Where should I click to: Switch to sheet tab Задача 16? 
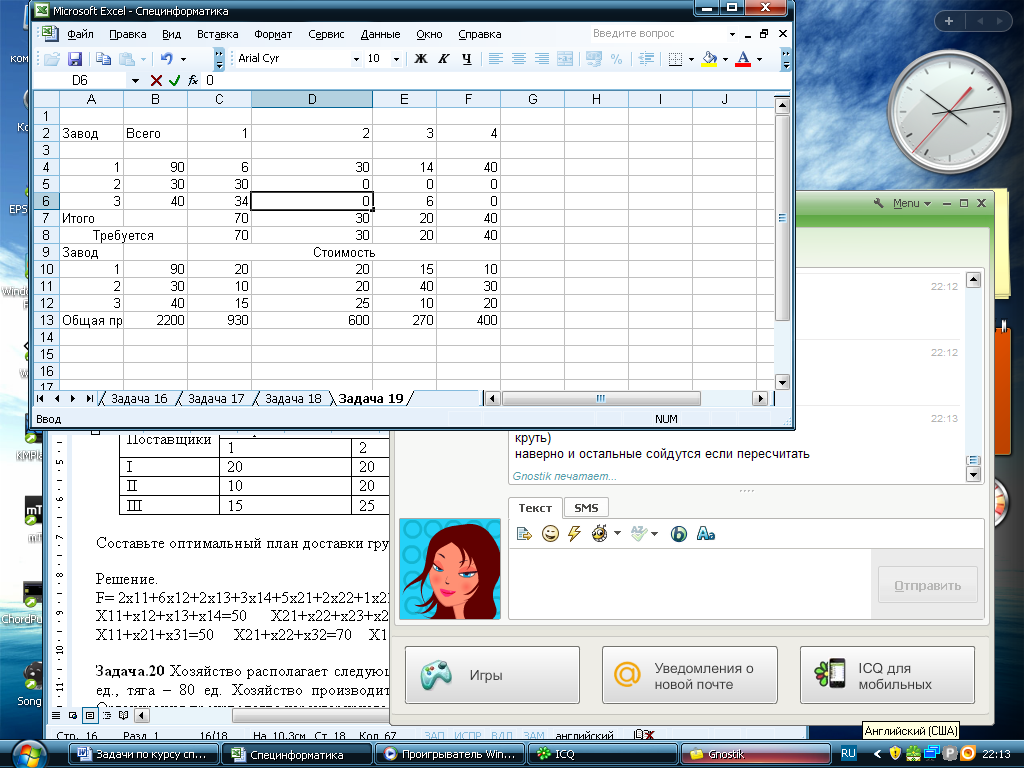138,398
